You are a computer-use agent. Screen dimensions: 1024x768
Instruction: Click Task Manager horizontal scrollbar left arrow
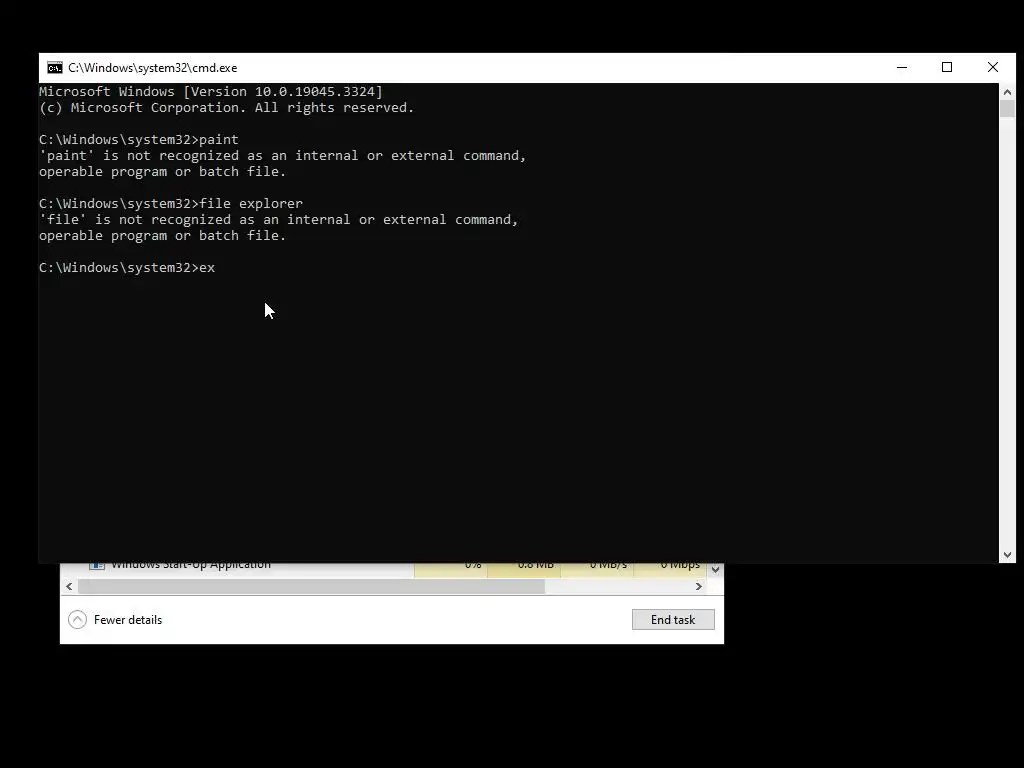(x=69, y=586)
